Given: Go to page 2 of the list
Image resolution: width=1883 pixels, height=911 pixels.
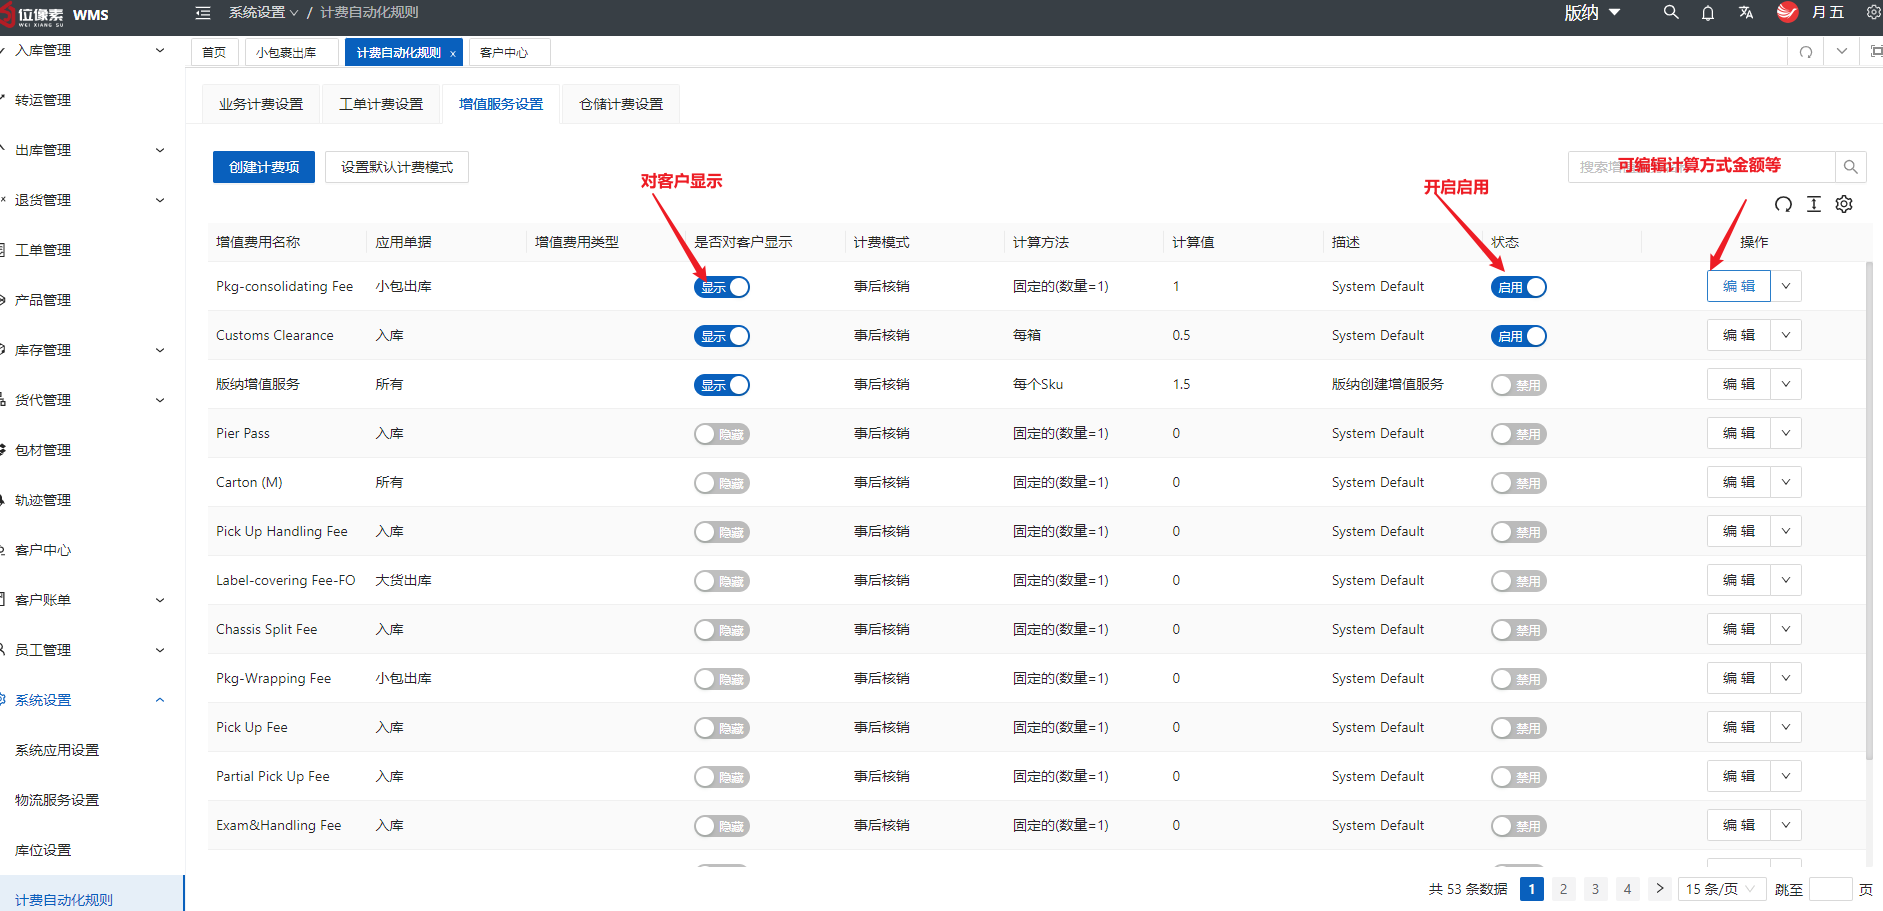Looking at the screenshot, I should click(x=1564, y=889).
